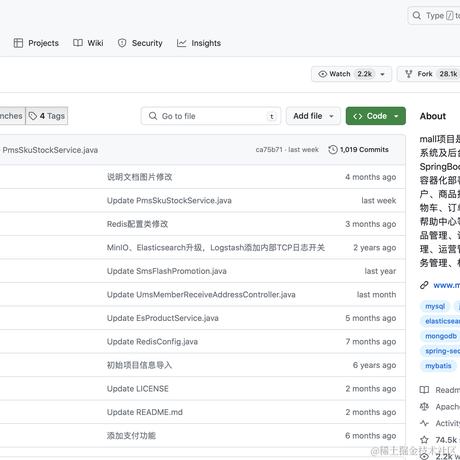The height and width of the screenshot is (460, 460).
Task: Open the commit hash ca75b71
Action: click(269, 150)
